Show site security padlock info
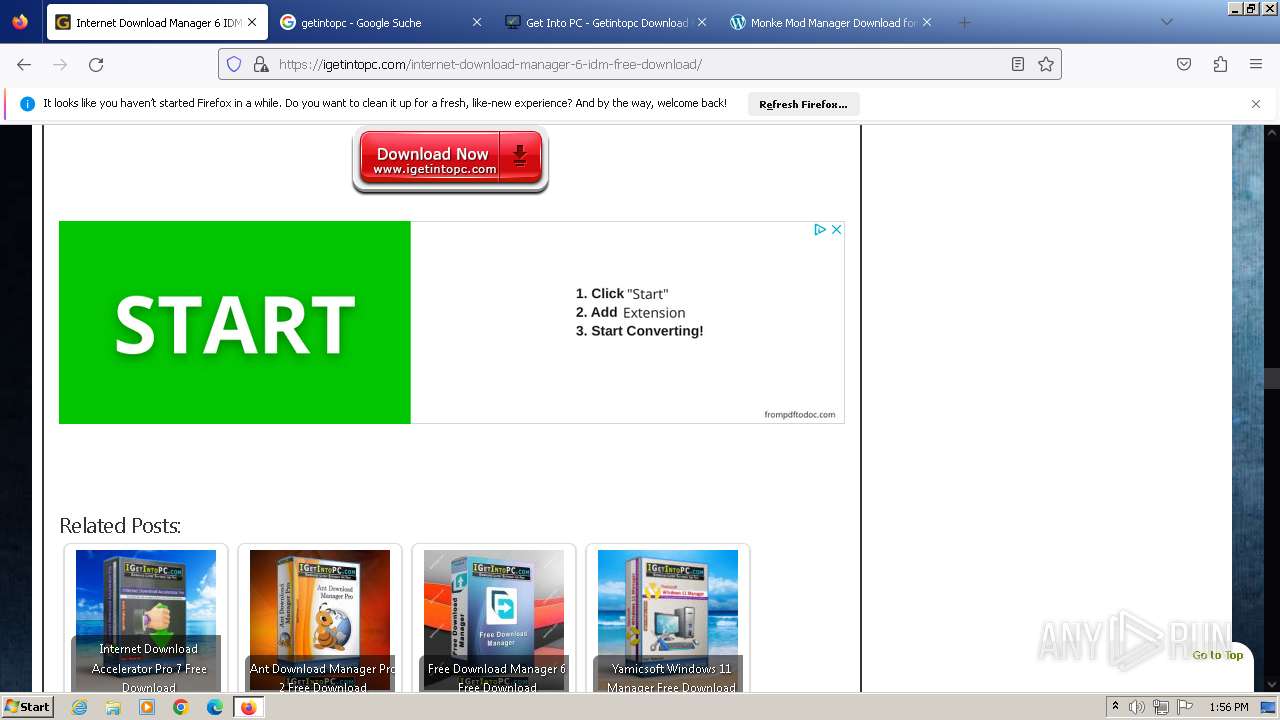This screenshot has width=1280, height=720. click(261, 64)
